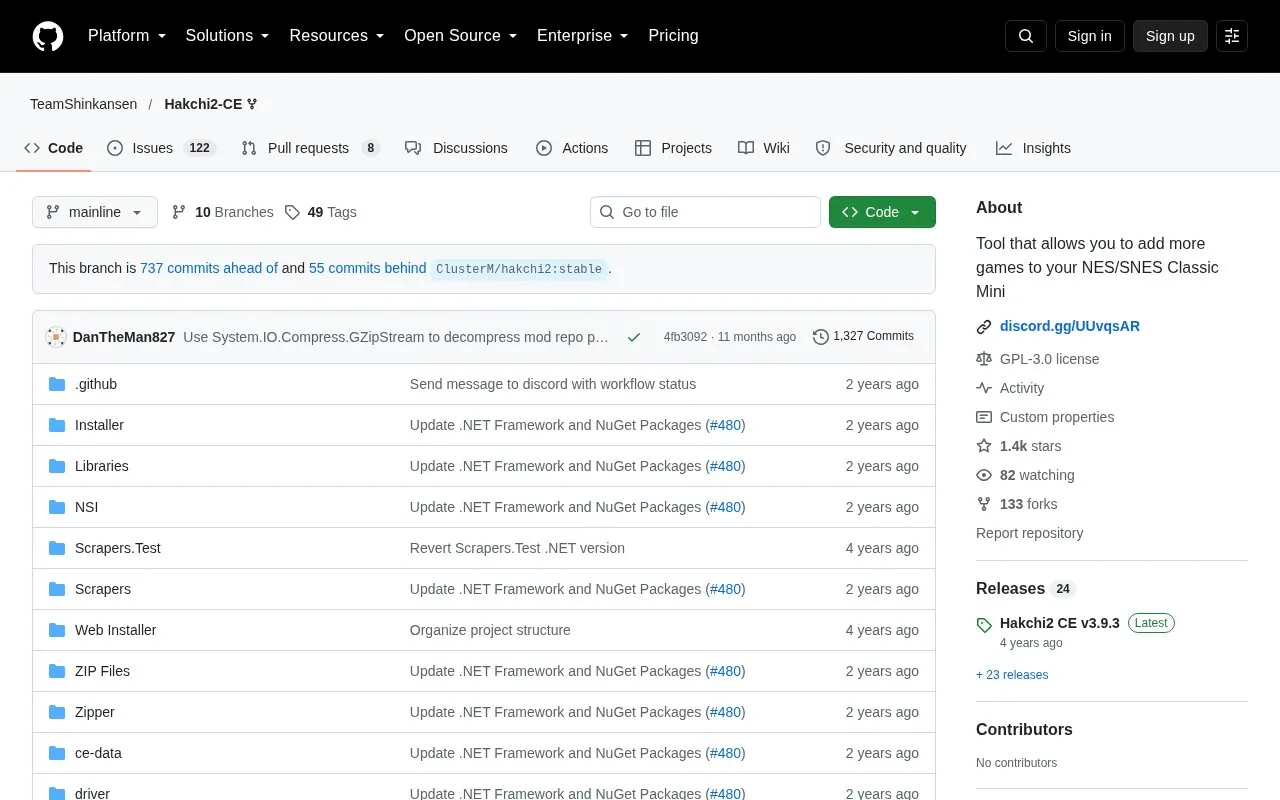
Task: Switch to the Issues tab
Action: (x=160, y=148)
